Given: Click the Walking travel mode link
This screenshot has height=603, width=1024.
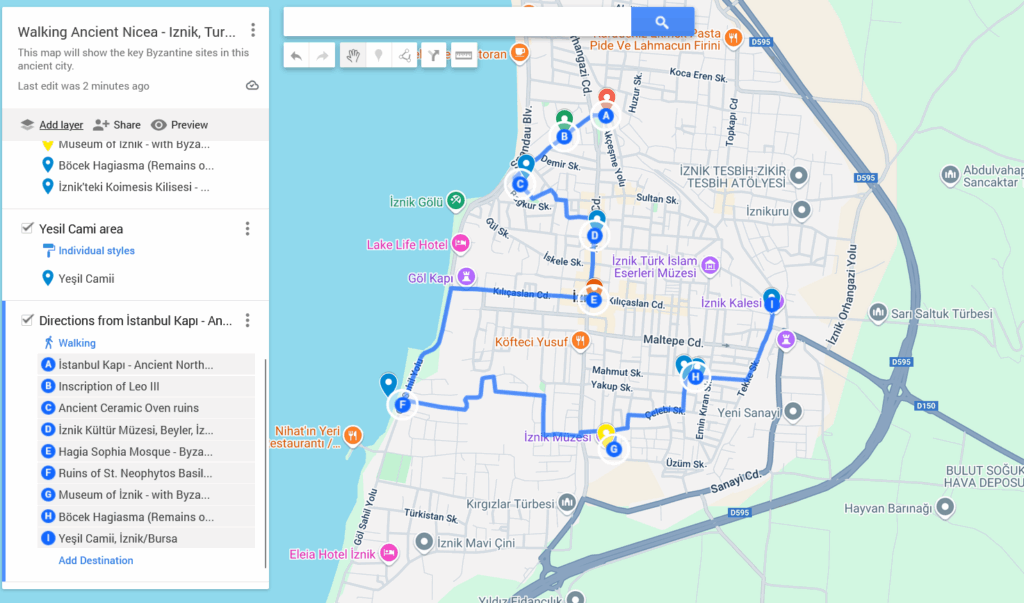Looking at the screenshot, I should [x=77, y=343].
